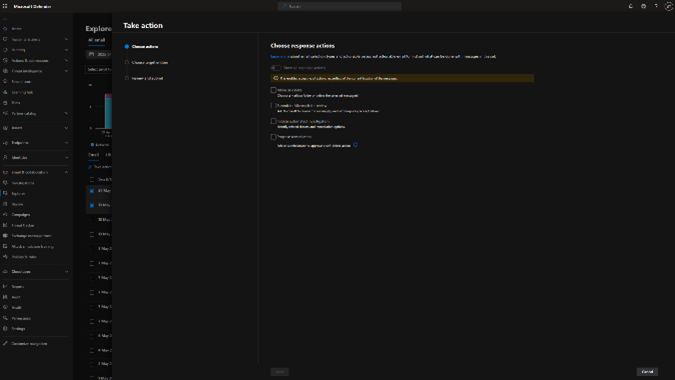Click the Settings gear in the sidebar
Viewport: 675px width, 380px height.
(5, 328)
